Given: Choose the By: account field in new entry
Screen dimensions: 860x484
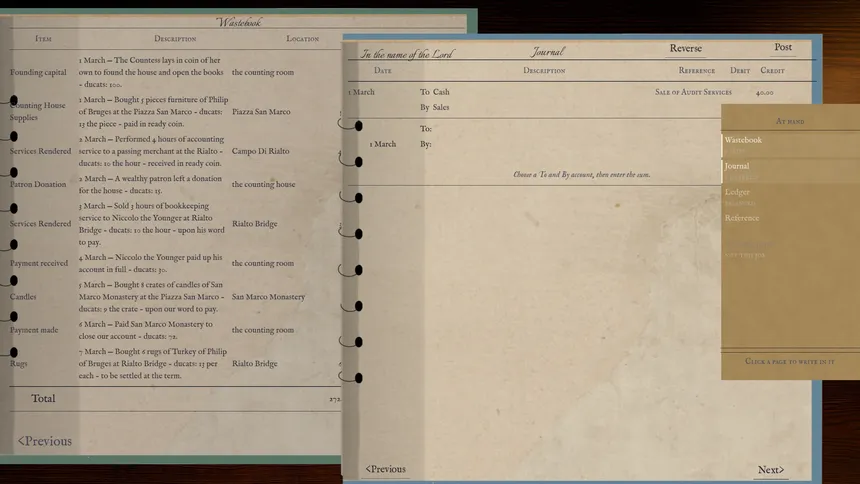Looking at the screenshot, I should pyautogui.click(x=426, y=144).
